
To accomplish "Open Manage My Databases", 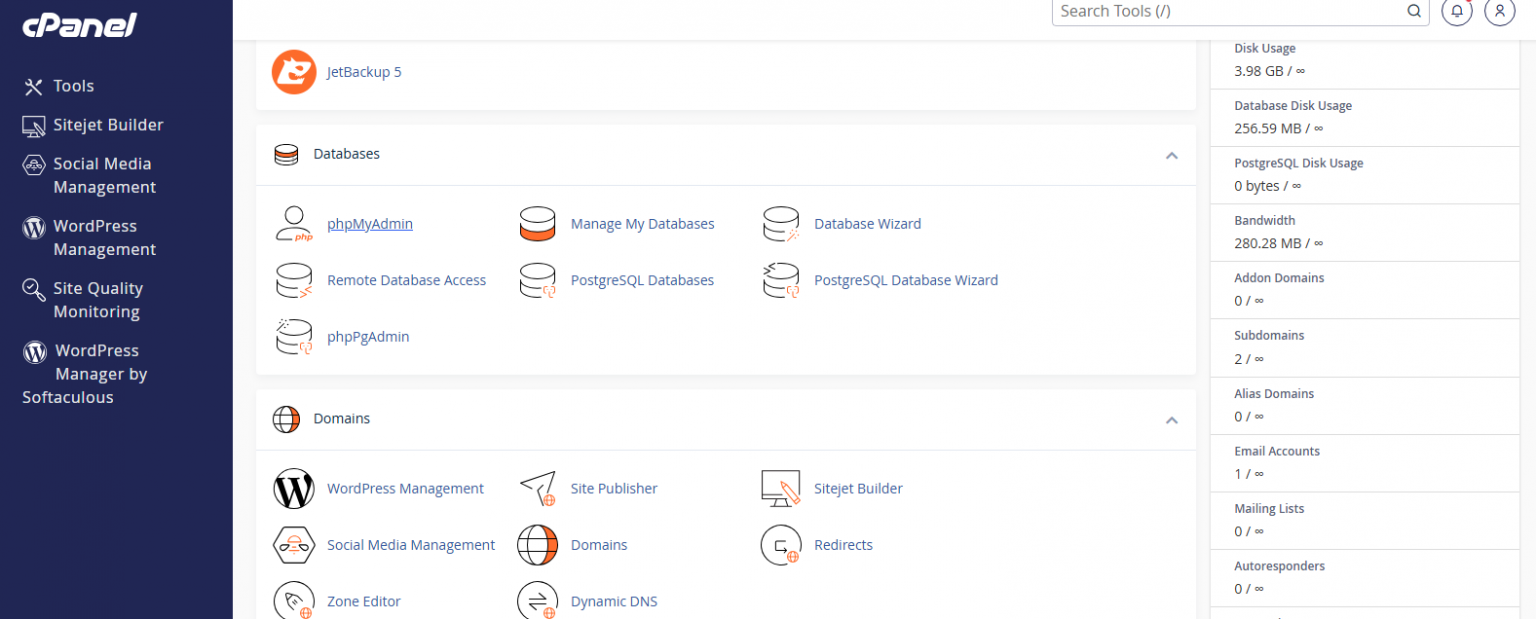I will coord(642,223).
